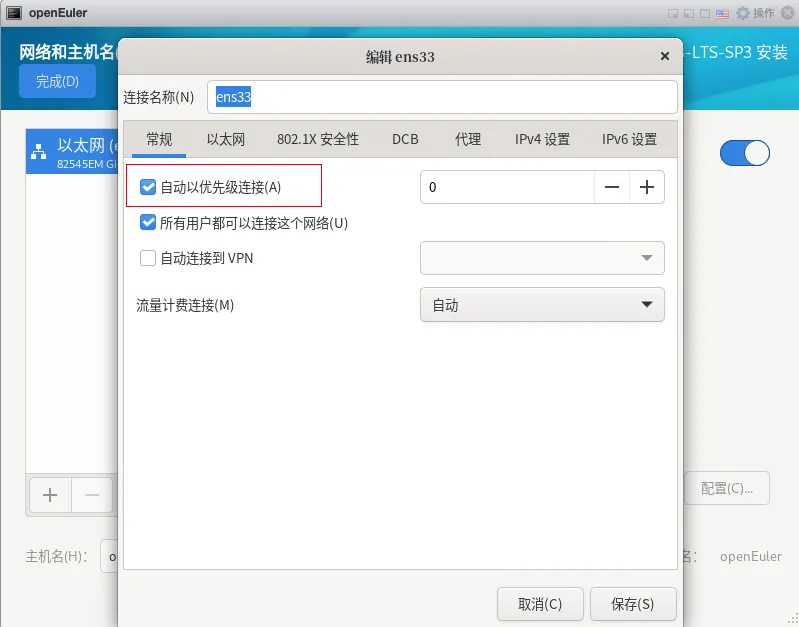Screen dimensions: 799x627
Task: Increase priority with the plus button
Action: click(647, 187)
